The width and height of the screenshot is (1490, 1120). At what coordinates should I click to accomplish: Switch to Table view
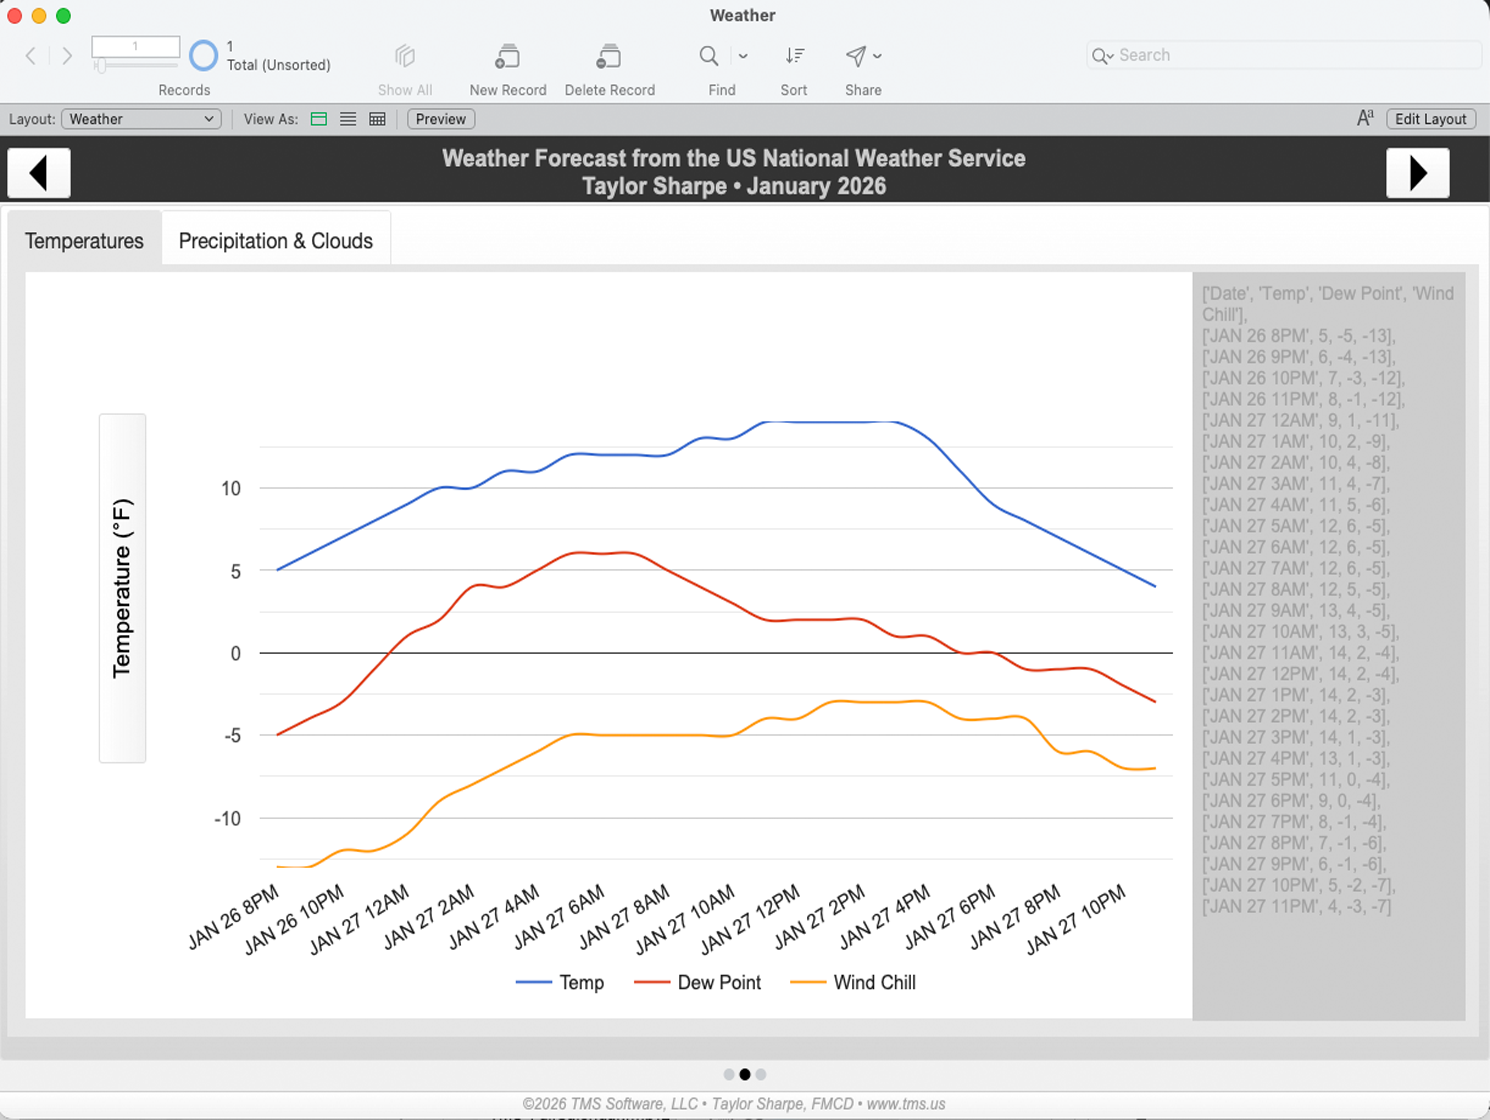[x=377, y=119]
